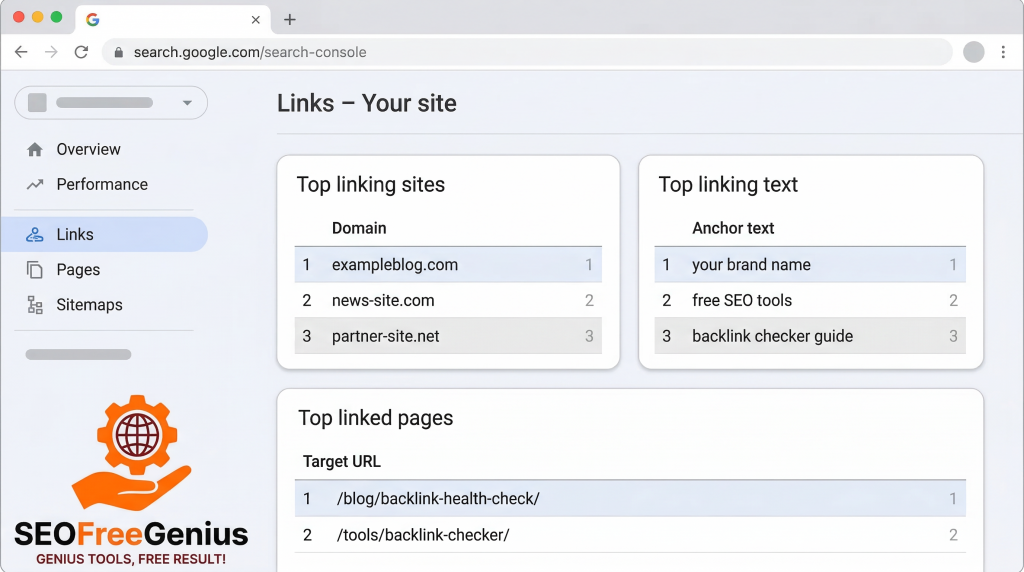Open the Sitemaps section
Image resolution: width=1024 pixels, height=572 pixels.
coord(89,305)
